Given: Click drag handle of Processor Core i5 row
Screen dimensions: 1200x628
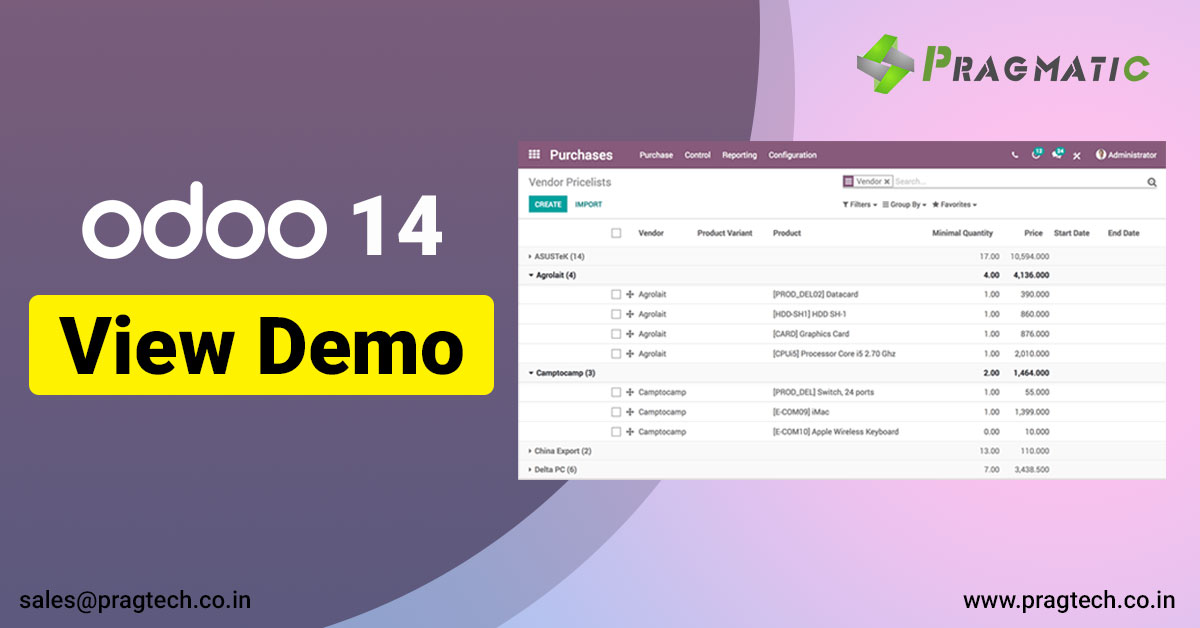Looking at the screenshot, I should 630,354.
